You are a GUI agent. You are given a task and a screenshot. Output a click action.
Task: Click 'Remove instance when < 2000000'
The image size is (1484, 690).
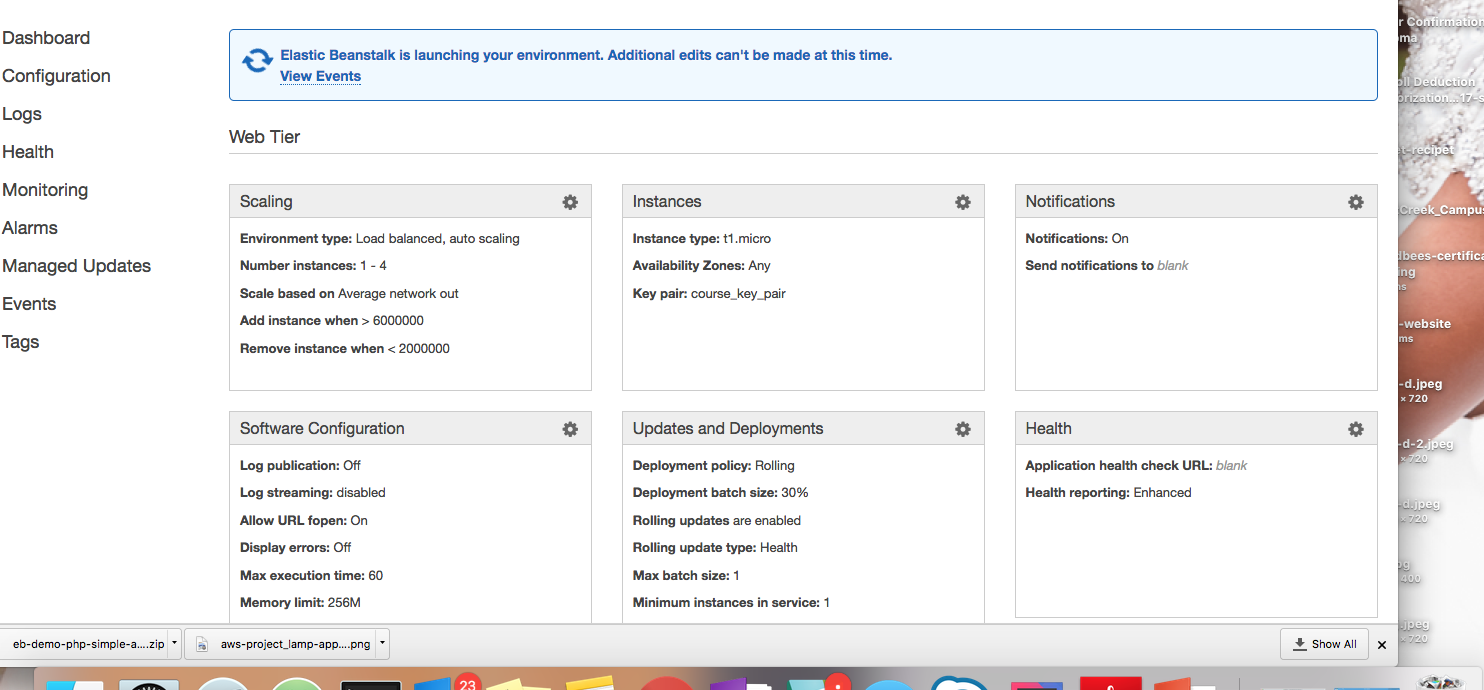coord(345,349)
